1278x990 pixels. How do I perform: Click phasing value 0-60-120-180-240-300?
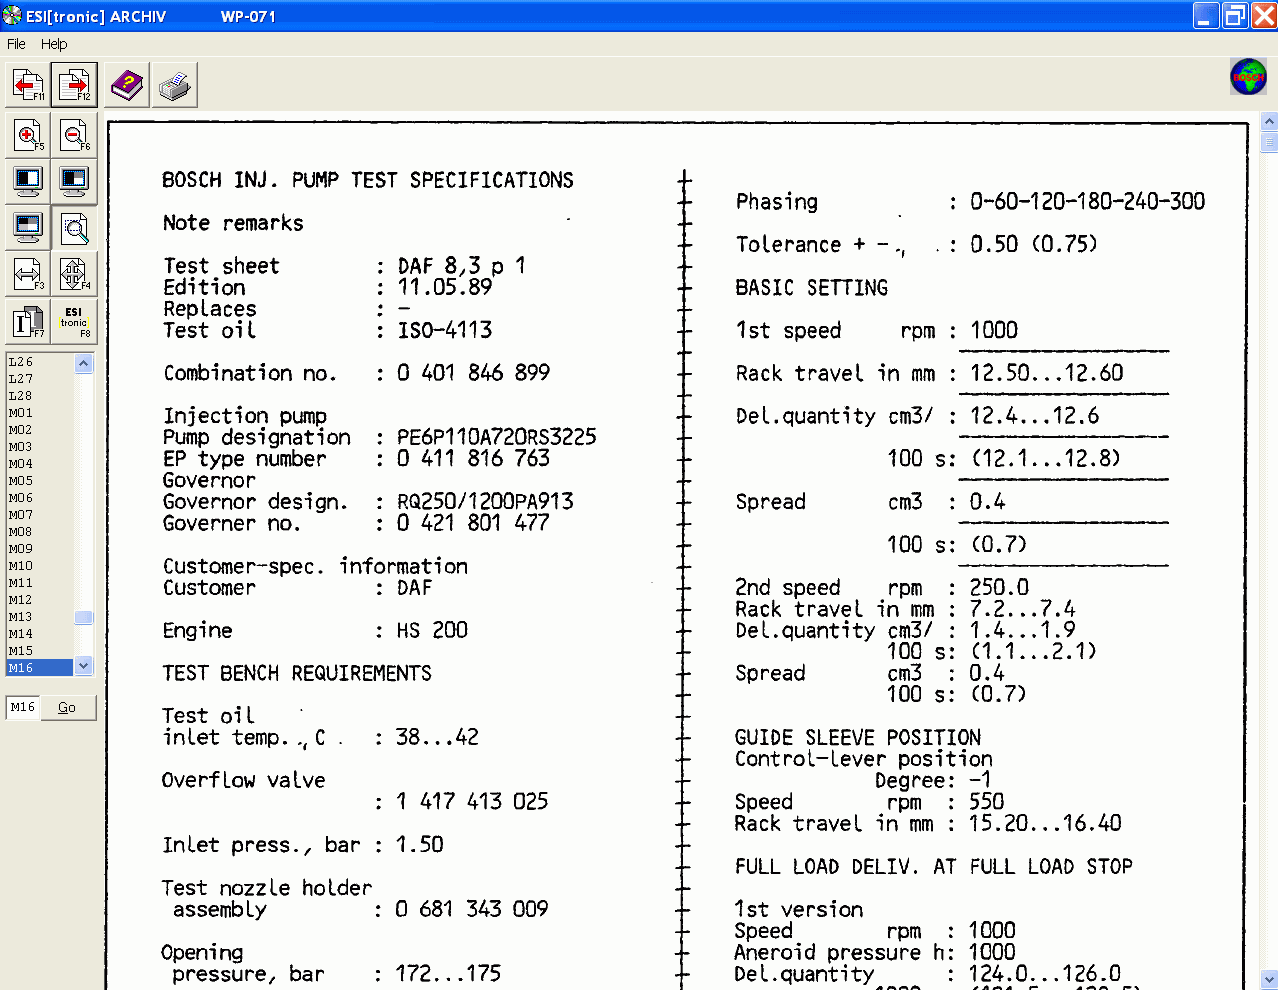pyautogui.click(x=1088, y=202)
